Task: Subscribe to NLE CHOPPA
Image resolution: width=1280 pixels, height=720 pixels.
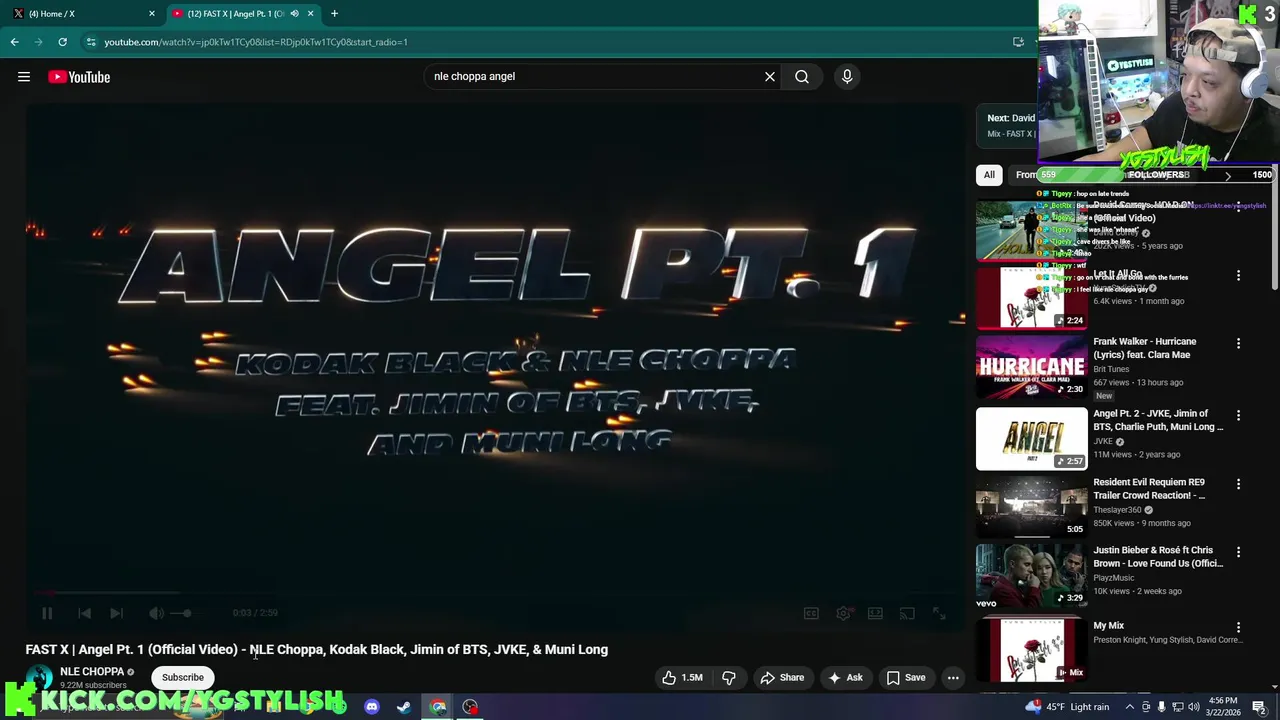Action: click(x=183, y=677)
